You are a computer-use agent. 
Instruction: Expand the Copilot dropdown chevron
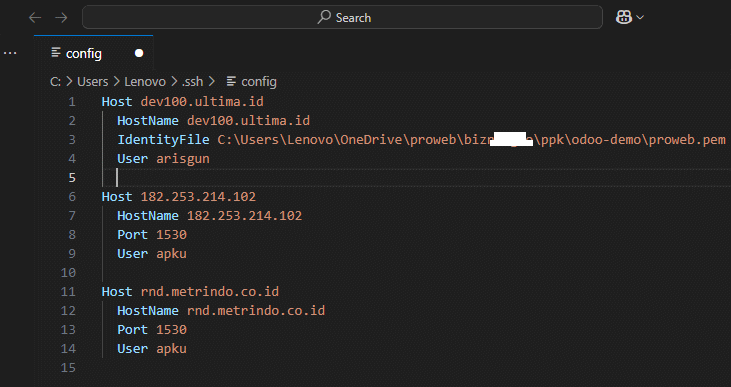pos(640,17)
